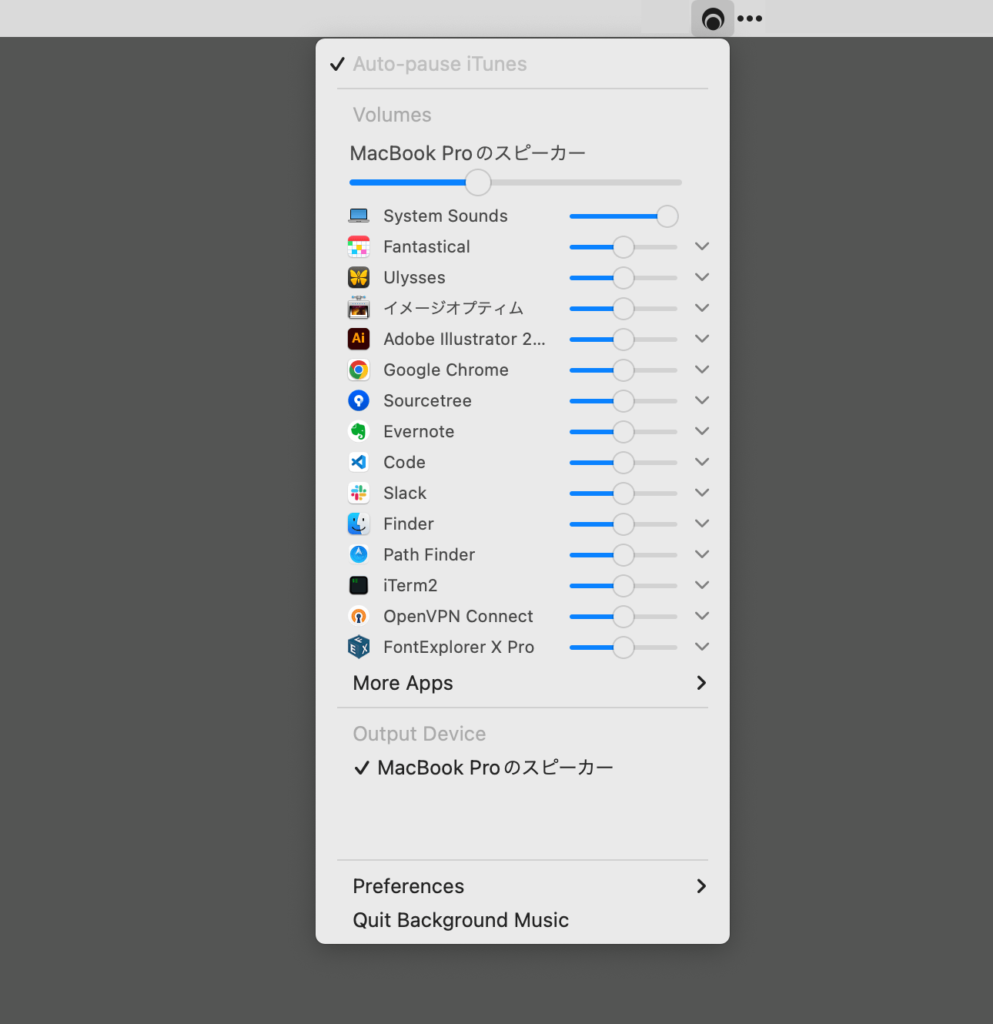This screenshot has width=993, height=1024.
Task: Open the Preferences submenu
Action: 408,886
